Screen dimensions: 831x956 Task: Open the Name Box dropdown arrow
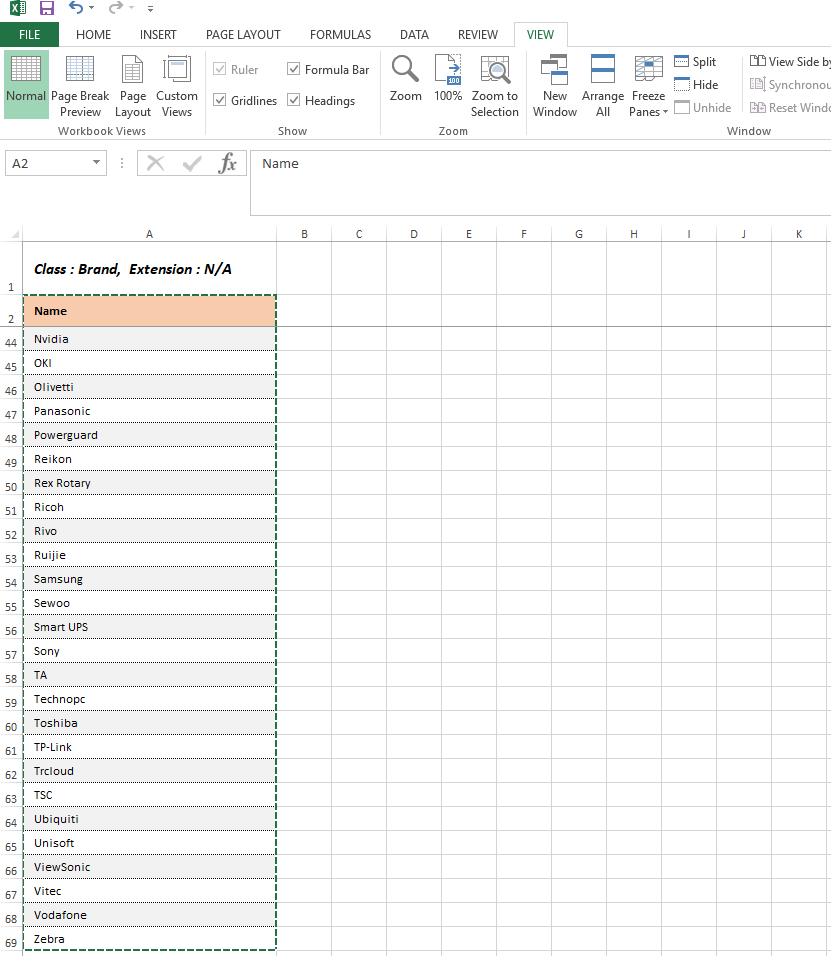[x=97, y=163]
